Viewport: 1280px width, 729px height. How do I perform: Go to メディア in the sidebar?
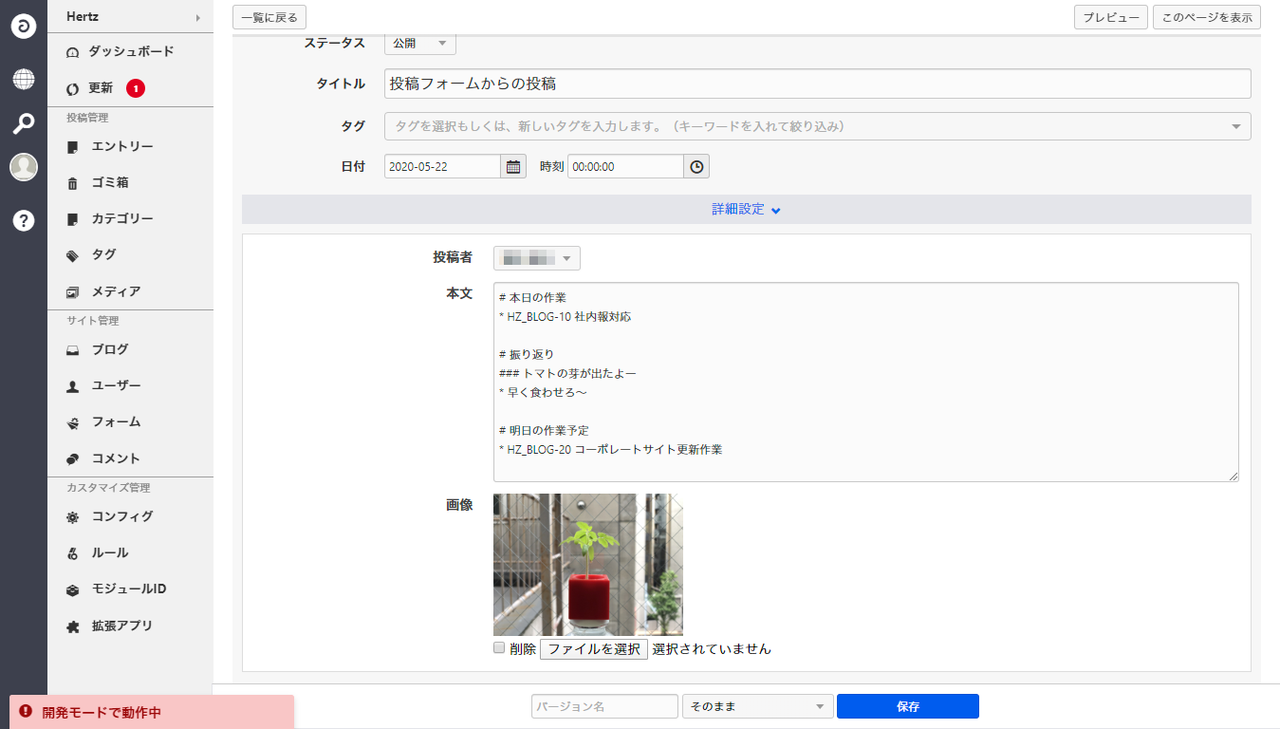point(116,292)
